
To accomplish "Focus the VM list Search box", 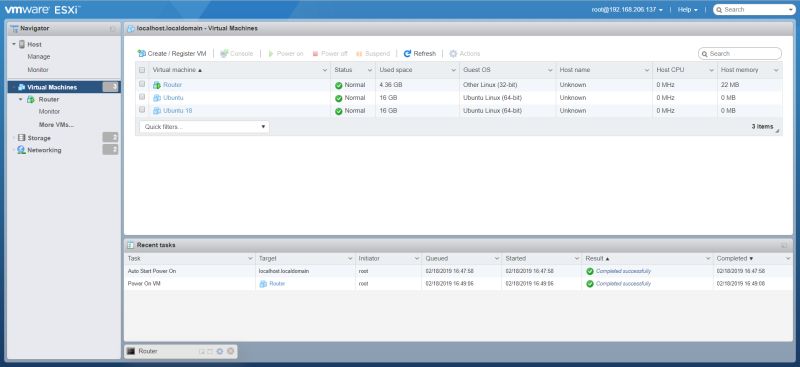I will [x=740, y=54].
